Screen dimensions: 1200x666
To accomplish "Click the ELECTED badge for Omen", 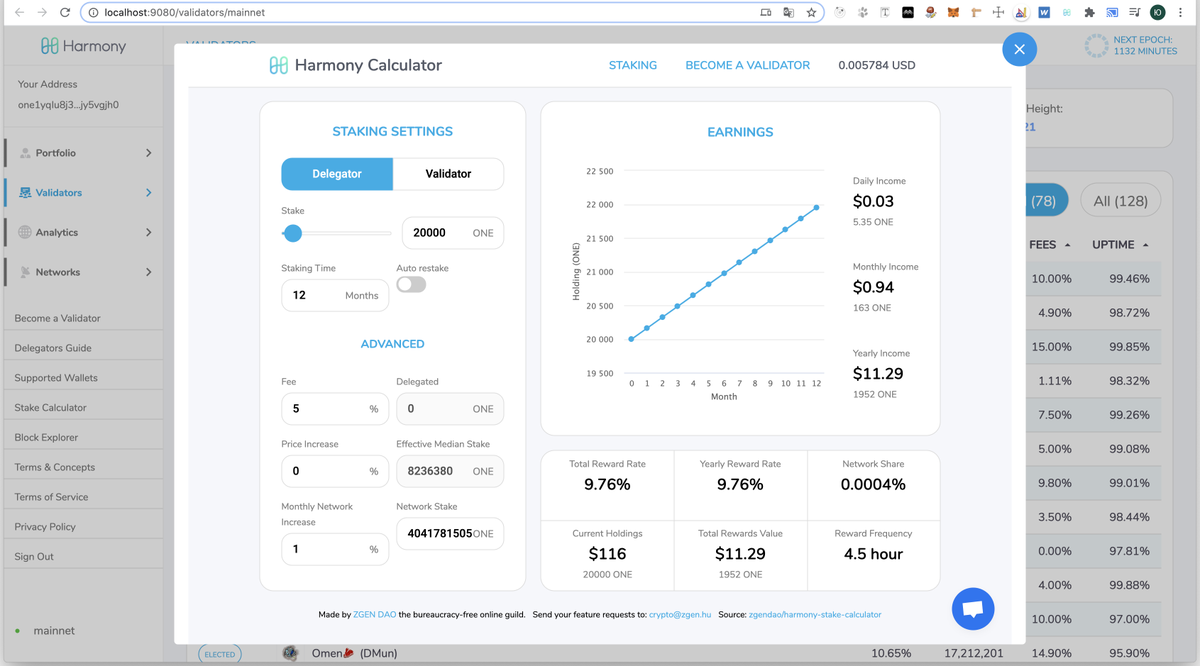I will coord(219,654).
